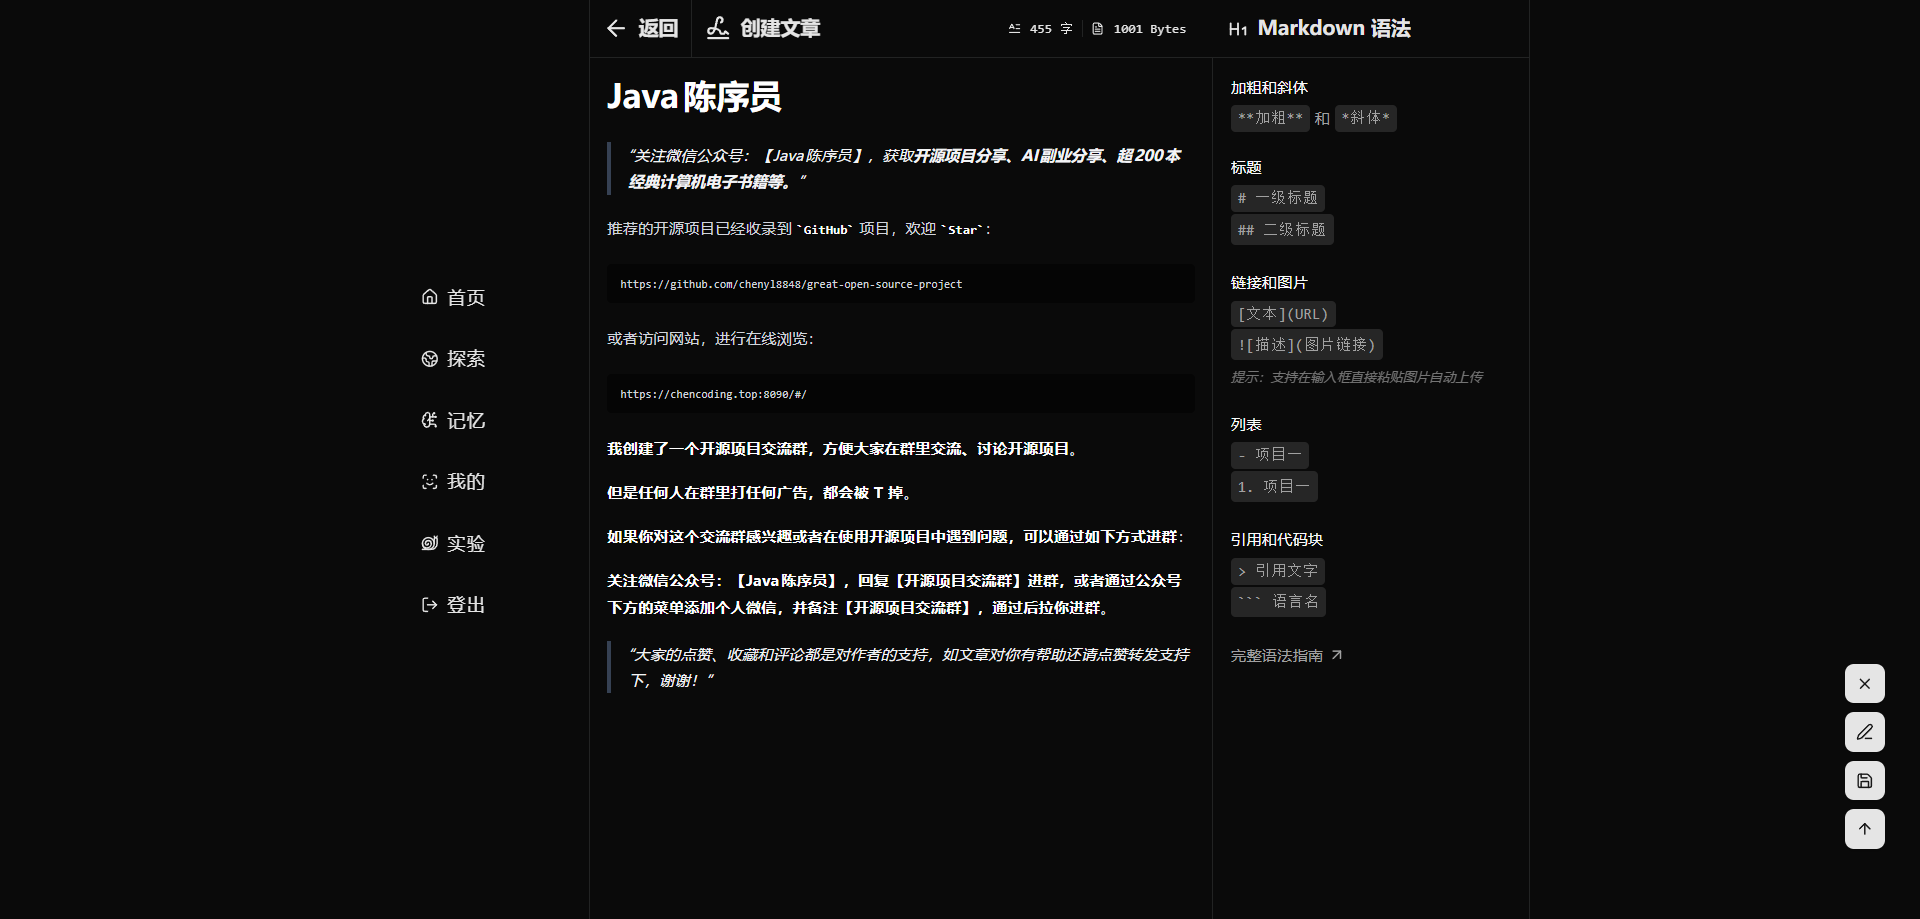Click the line 但是任何人在群里打任何广告
Screen dimensions: 1920x919
click(x=761, y=493)
